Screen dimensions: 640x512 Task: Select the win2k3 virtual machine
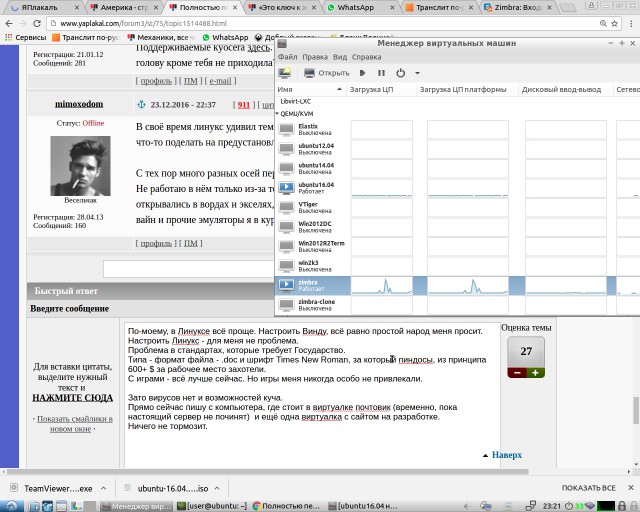click(x=313, y=266)
